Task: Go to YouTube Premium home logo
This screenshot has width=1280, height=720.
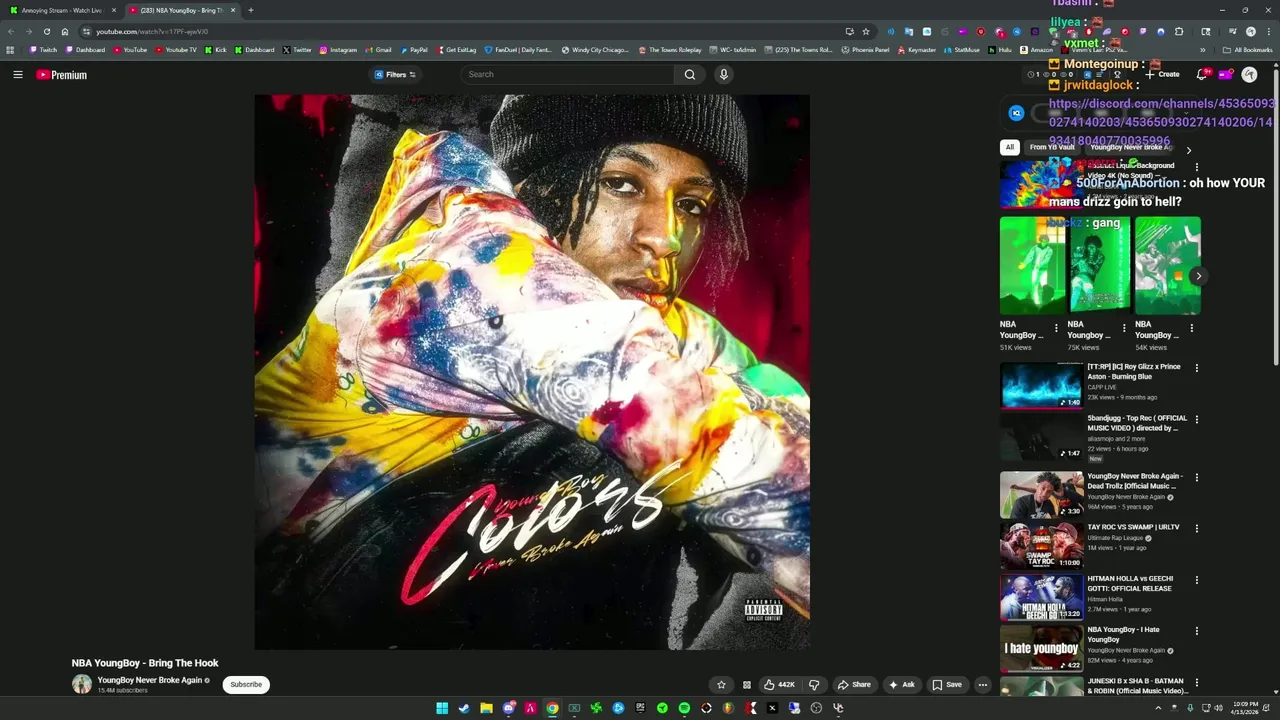Action: click(x=62, y=74)
